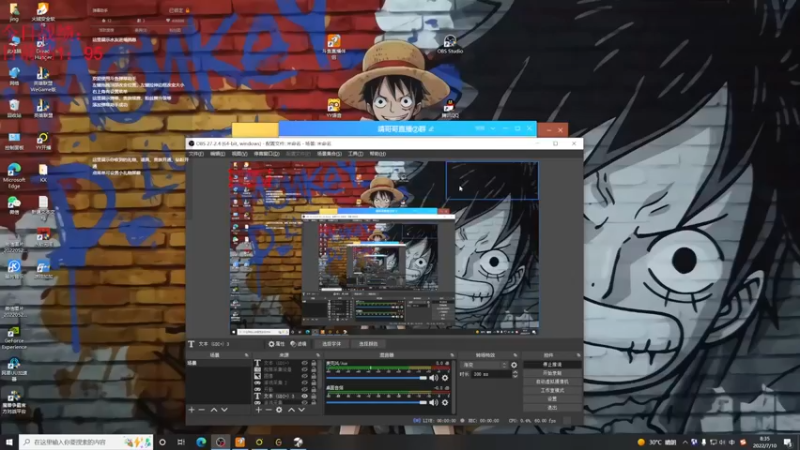Open the OBS Studio desktop shortcut
Viewport: 800px width, 450px height.
(x=449, y=44)
